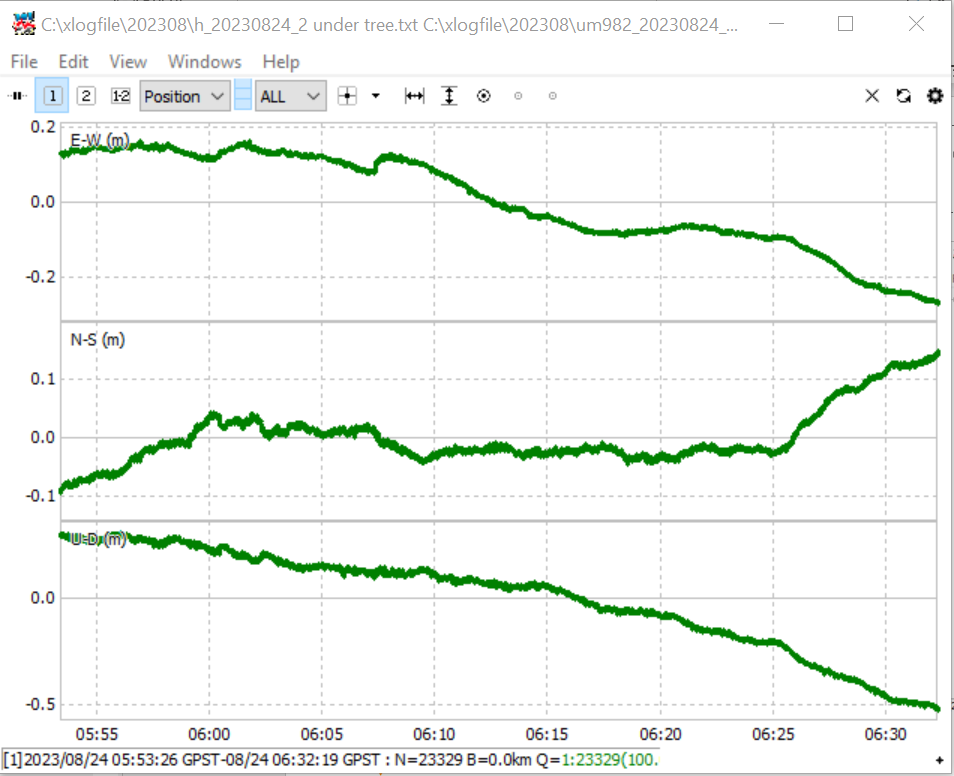954x776 pixels.
Task: Click the green Q=1:23329 status text
Action: click(x=610, y=760)
